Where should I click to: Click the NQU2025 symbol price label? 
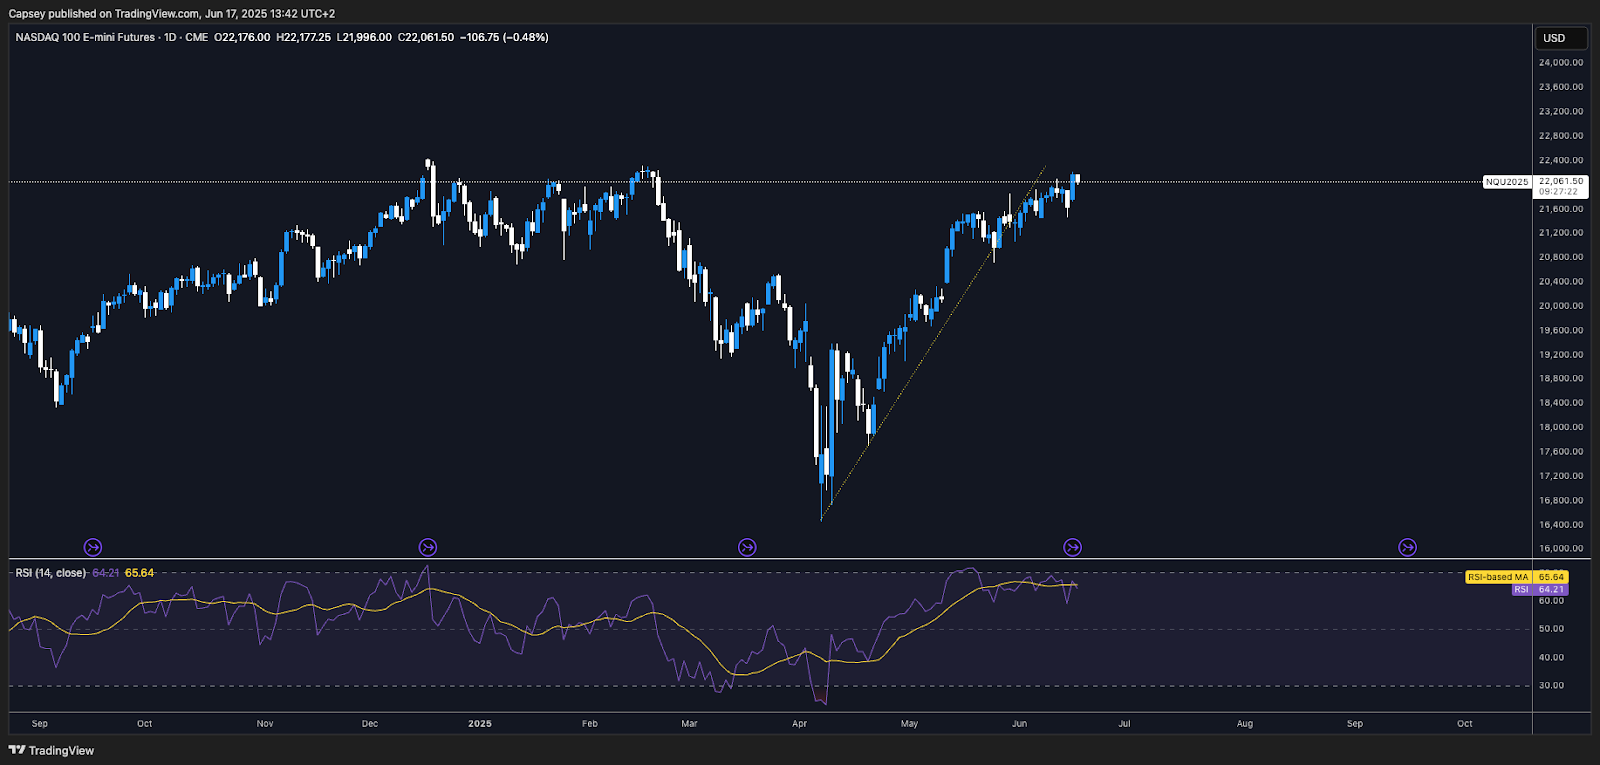pos(1506,182)
